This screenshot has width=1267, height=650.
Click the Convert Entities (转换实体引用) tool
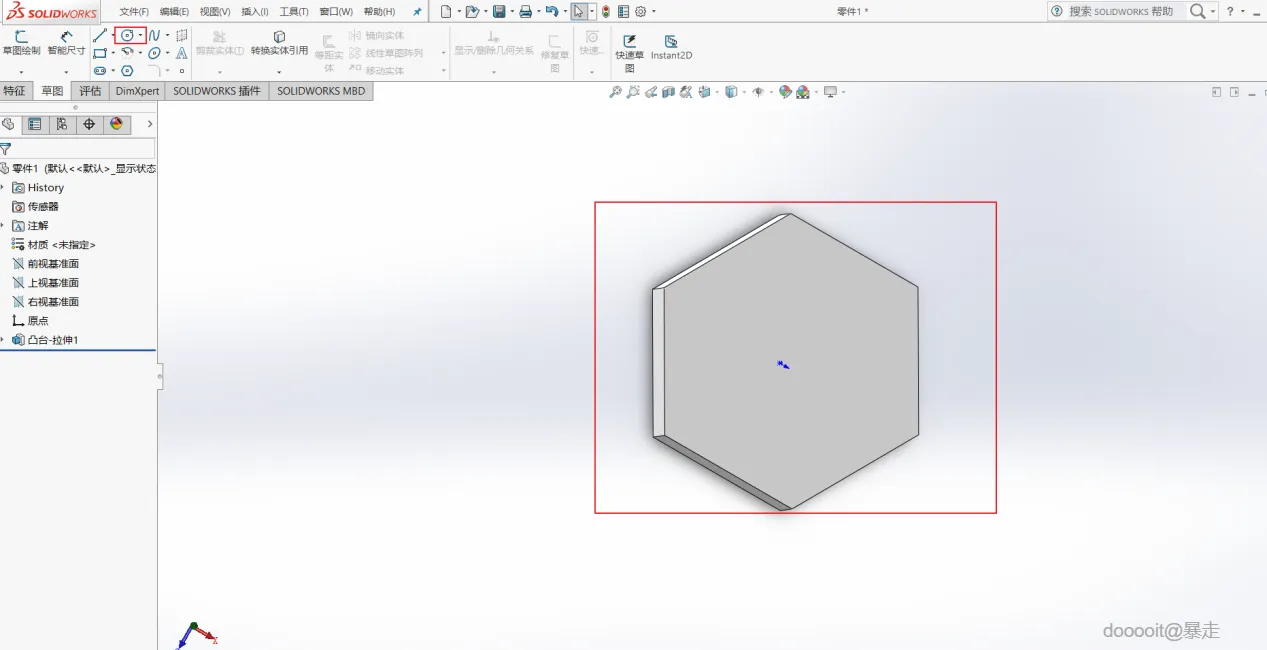(x=279, y=43)
